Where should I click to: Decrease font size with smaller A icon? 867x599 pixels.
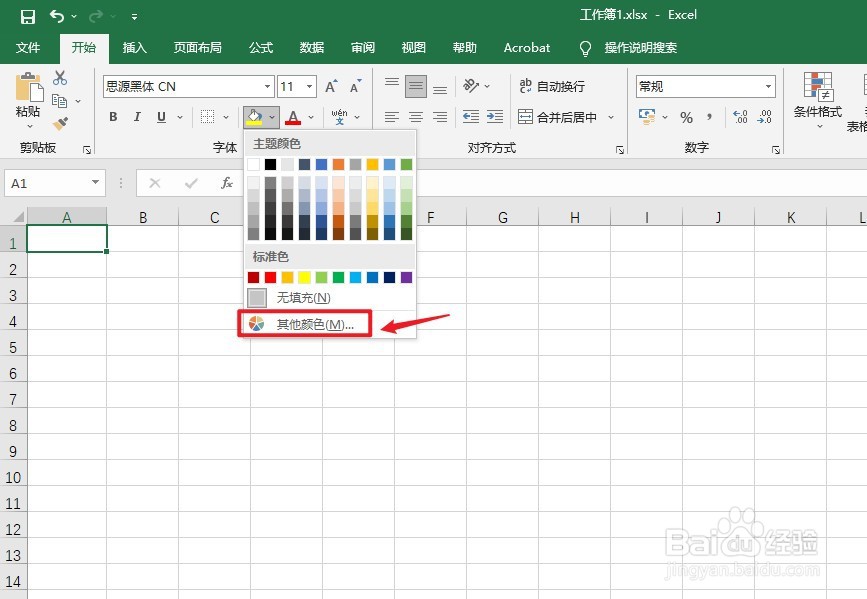(x=355, y=86)
